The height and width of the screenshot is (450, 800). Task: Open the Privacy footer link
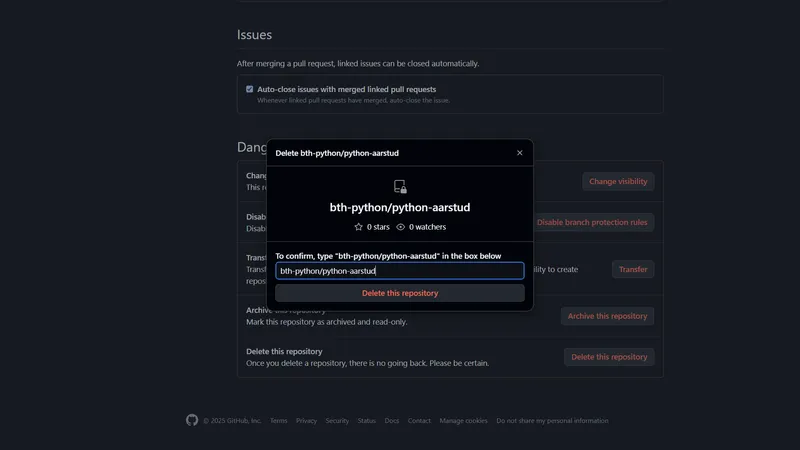(x=306, y=421)
